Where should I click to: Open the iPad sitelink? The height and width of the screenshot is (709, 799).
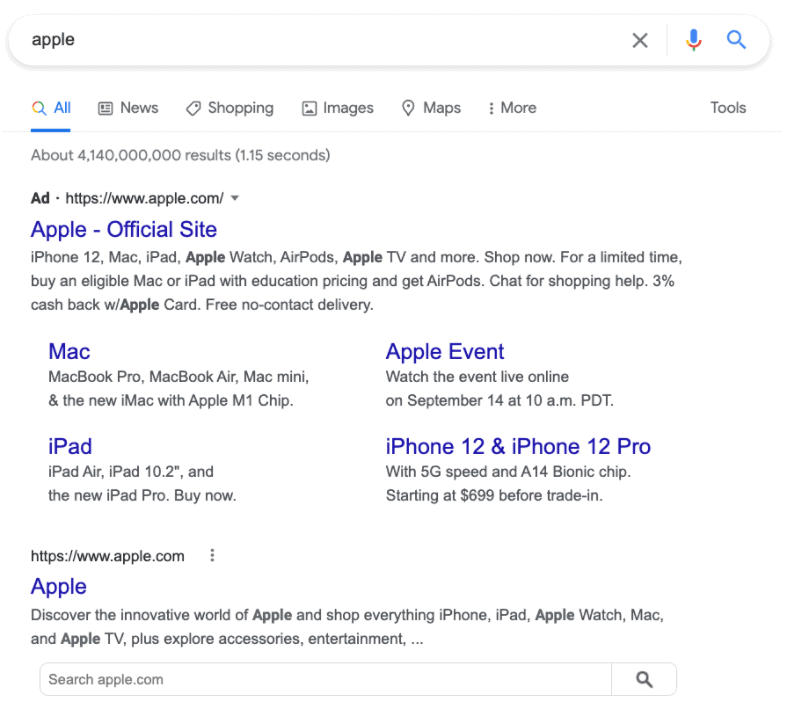[x=70, y=447]
